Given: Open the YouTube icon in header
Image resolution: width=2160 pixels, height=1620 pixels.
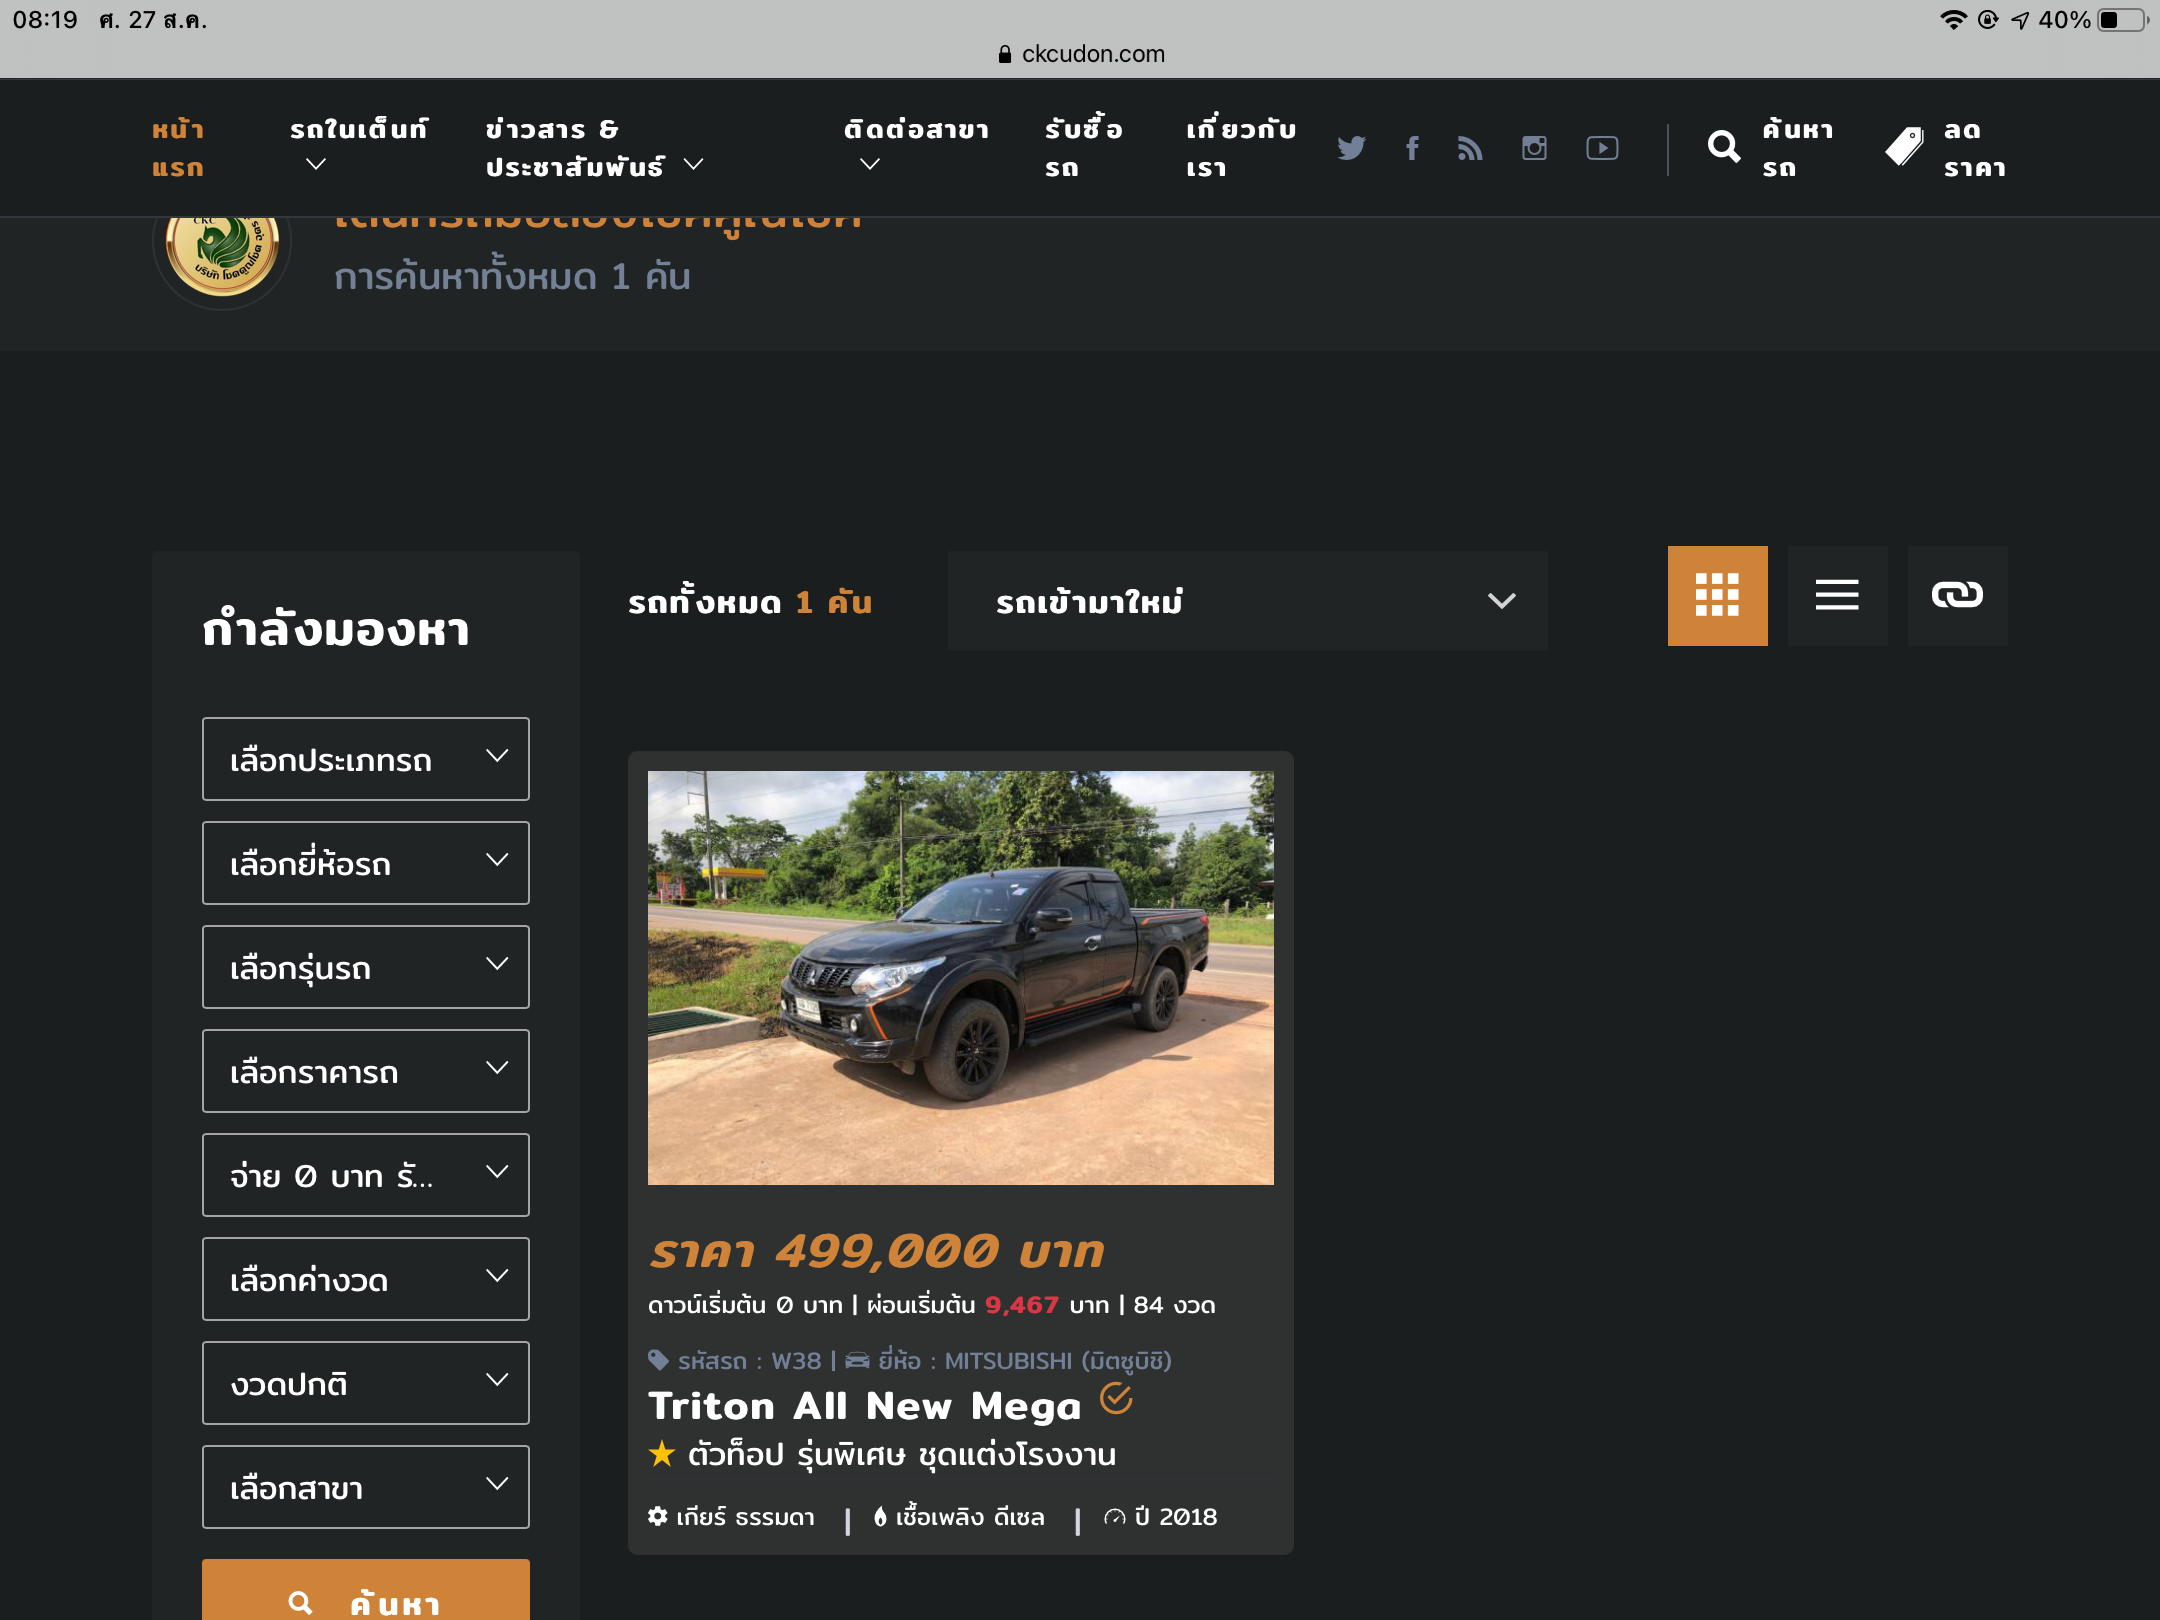Looking at the screenshot, I should pos(1602,148).
